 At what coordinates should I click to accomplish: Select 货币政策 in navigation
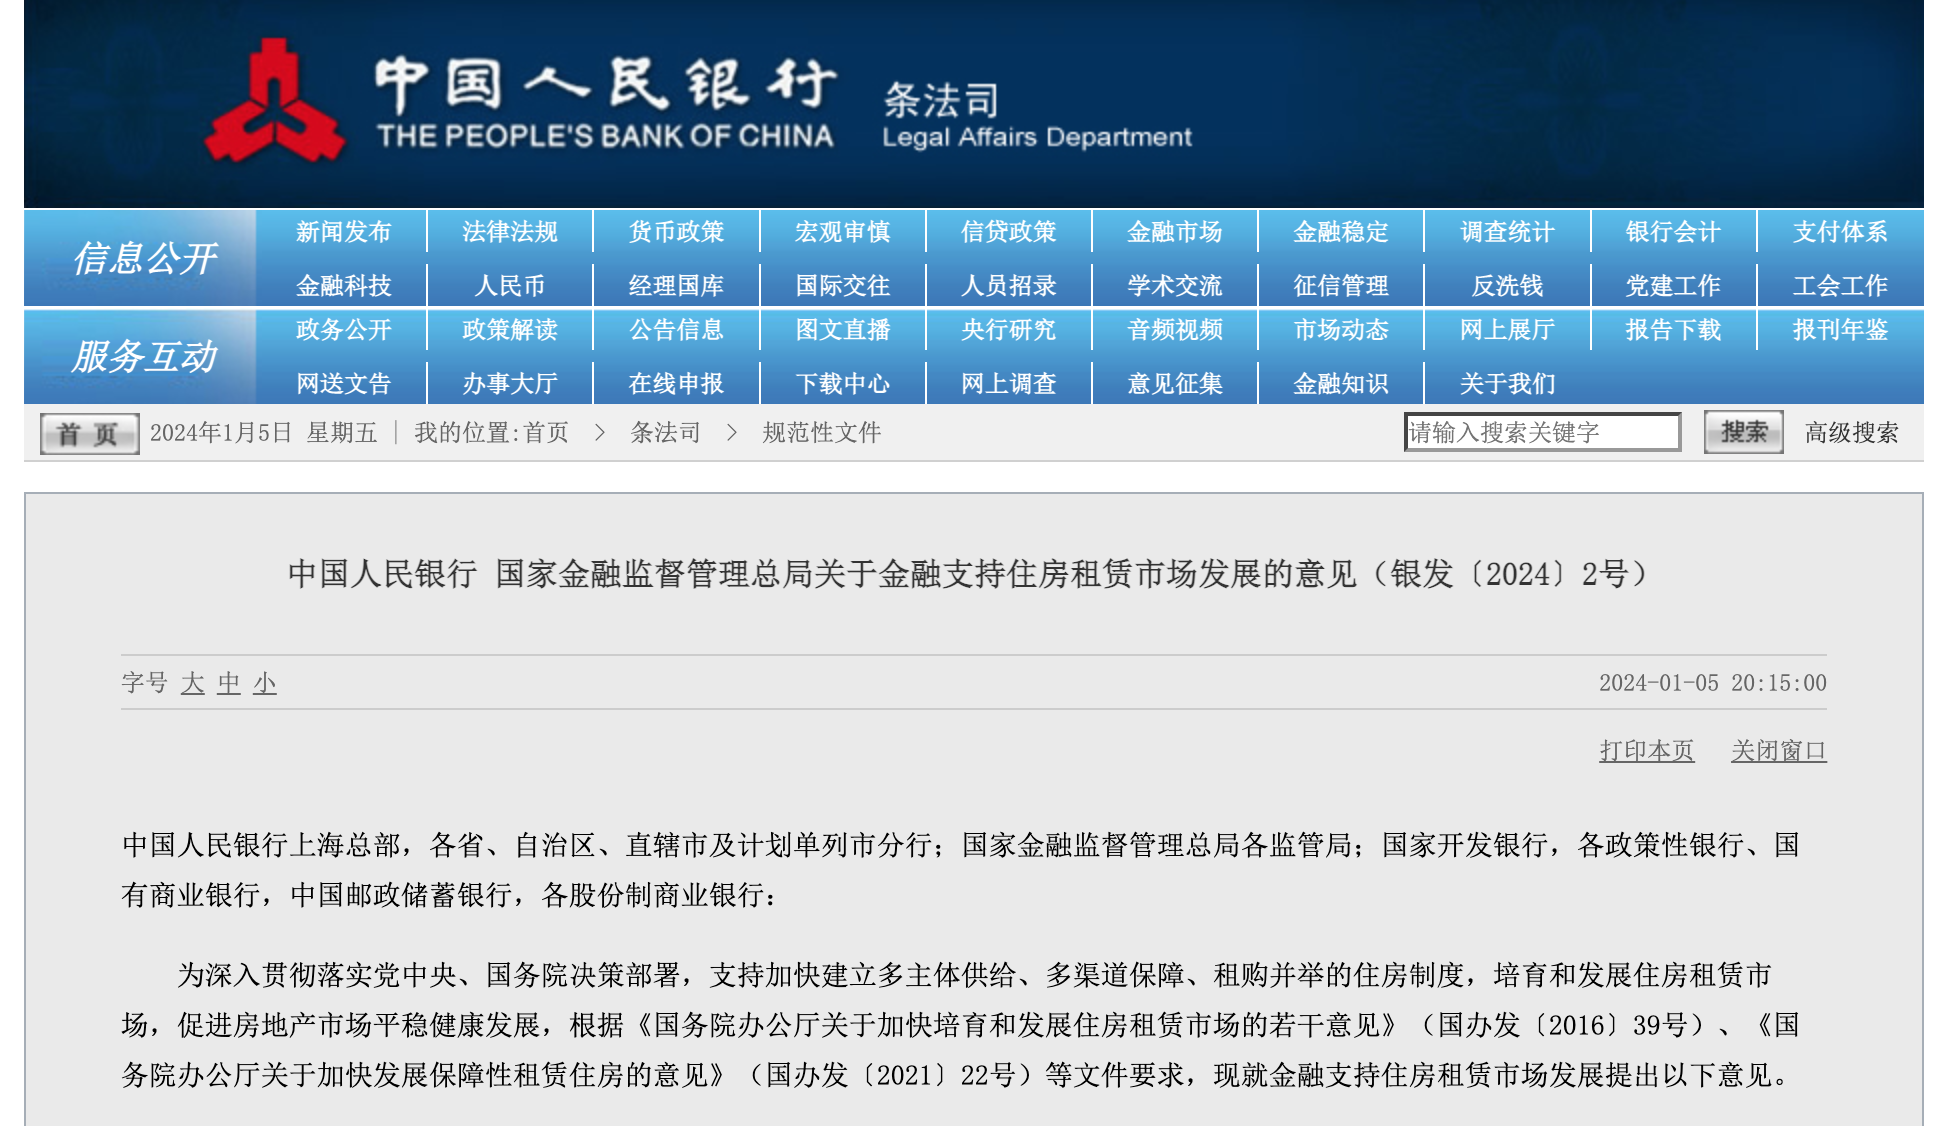(x=676, y=232)
